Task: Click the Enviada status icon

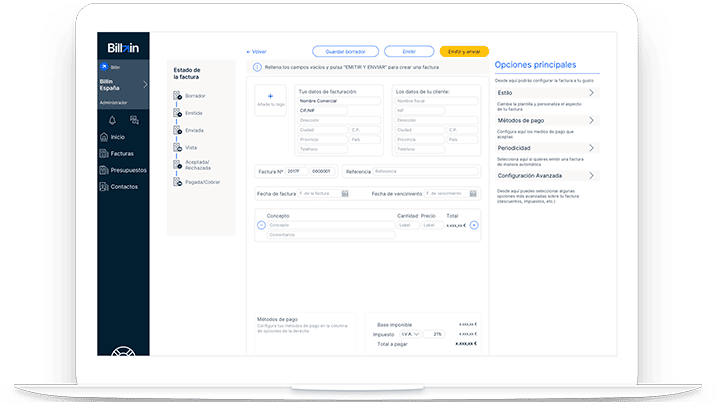Action: click(x=177, y=130)
